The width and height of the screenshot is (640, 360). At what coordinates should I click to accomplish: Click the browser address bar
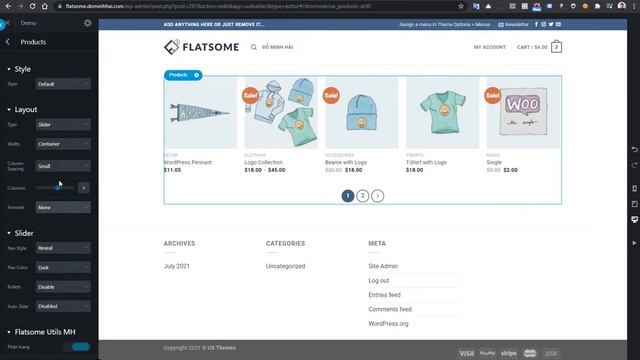pyautogui.click(x=257, y=6)
